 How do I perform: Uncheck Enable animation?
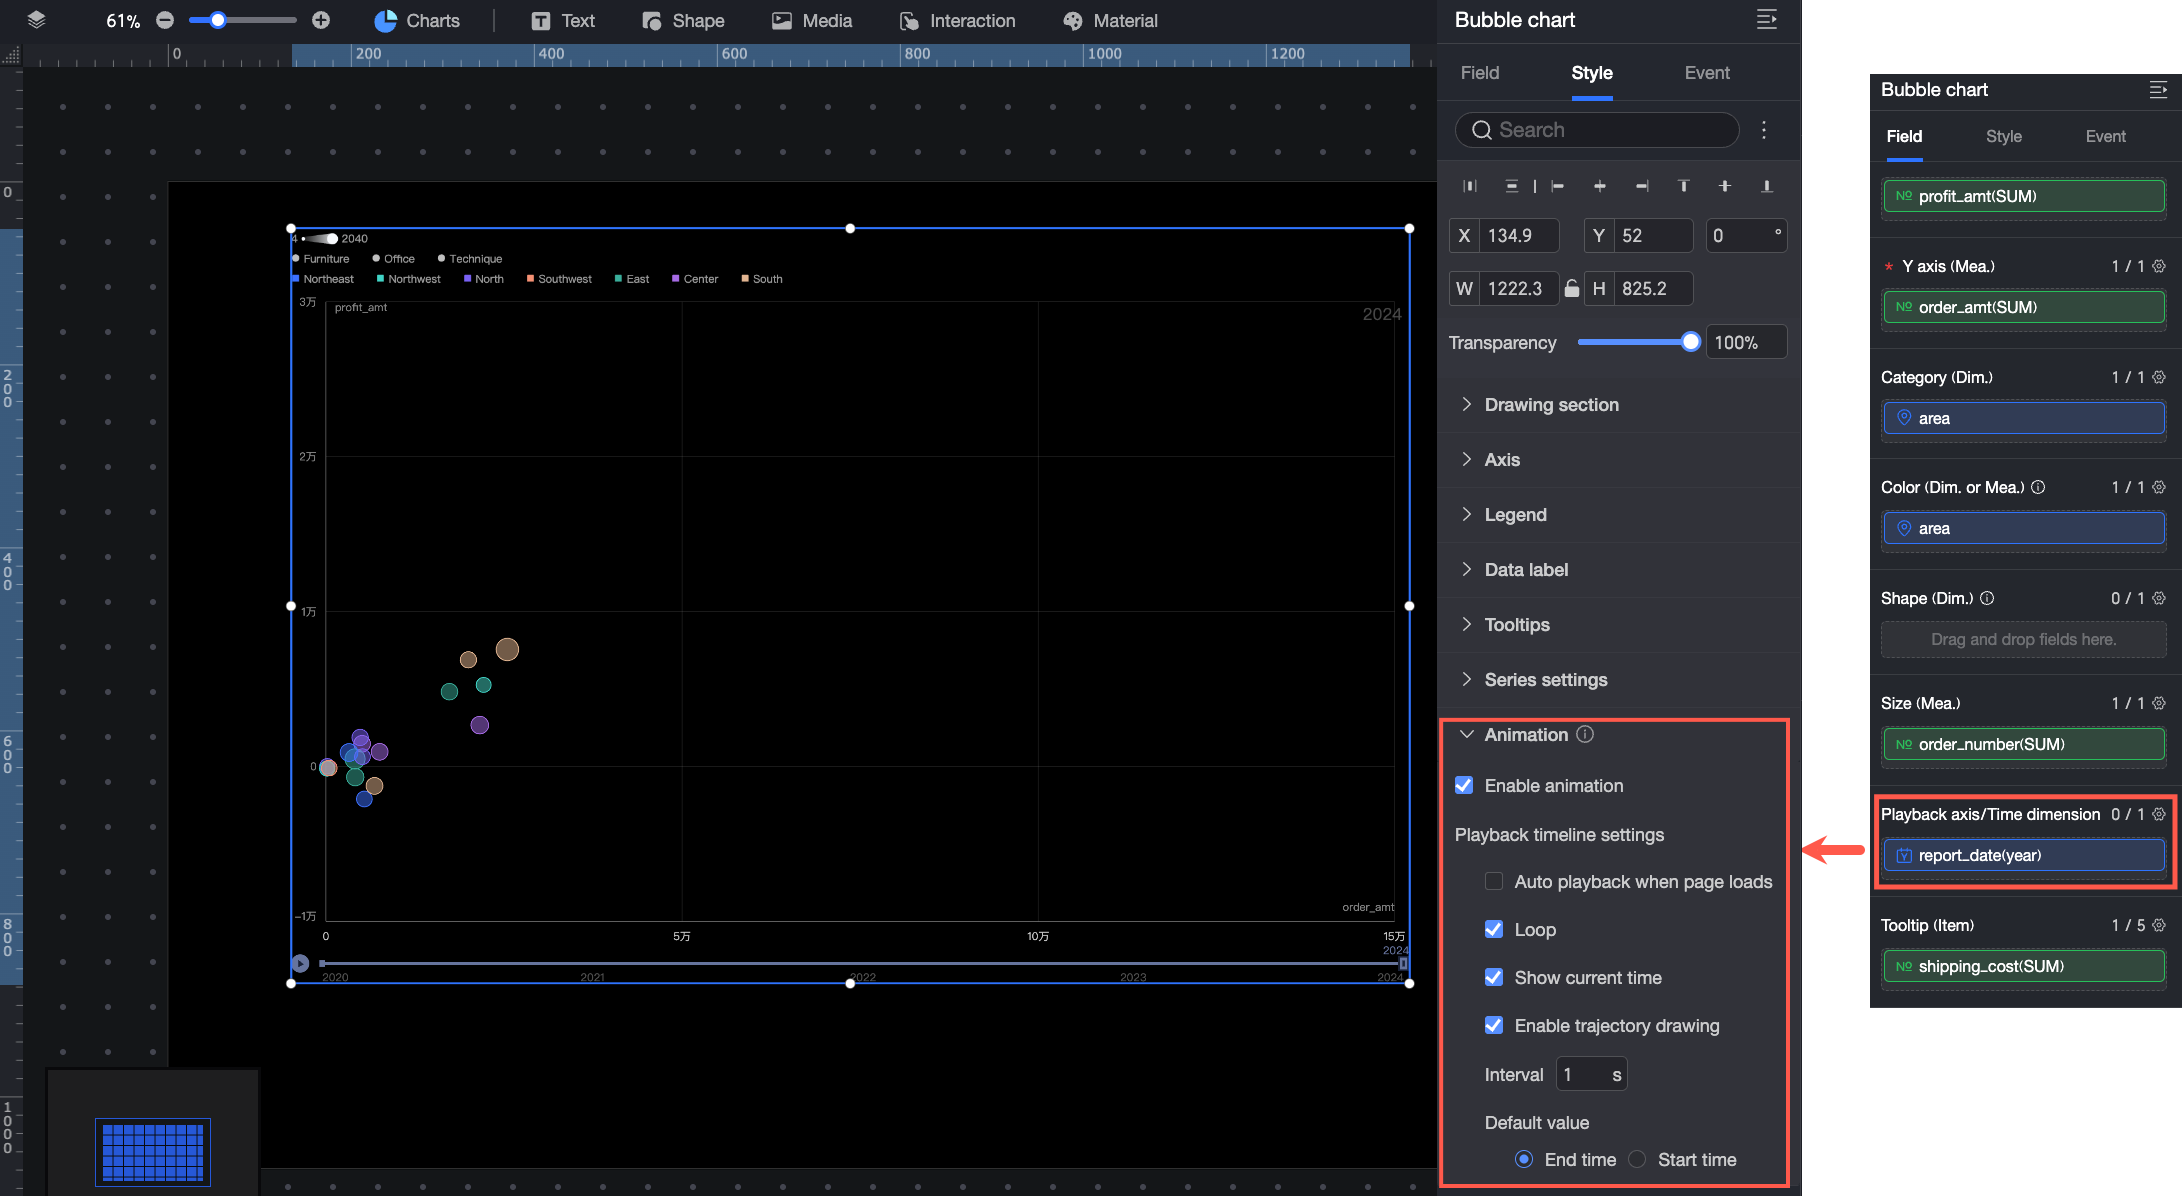pyautogui.click(x=1464, y=785)
